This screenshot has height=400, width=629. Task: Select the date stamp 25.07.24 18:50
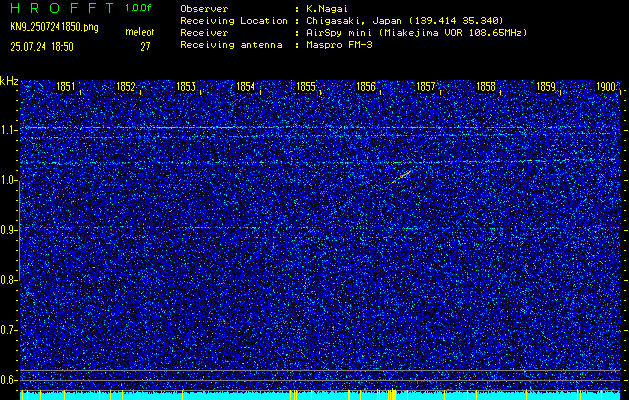(42, 47)
